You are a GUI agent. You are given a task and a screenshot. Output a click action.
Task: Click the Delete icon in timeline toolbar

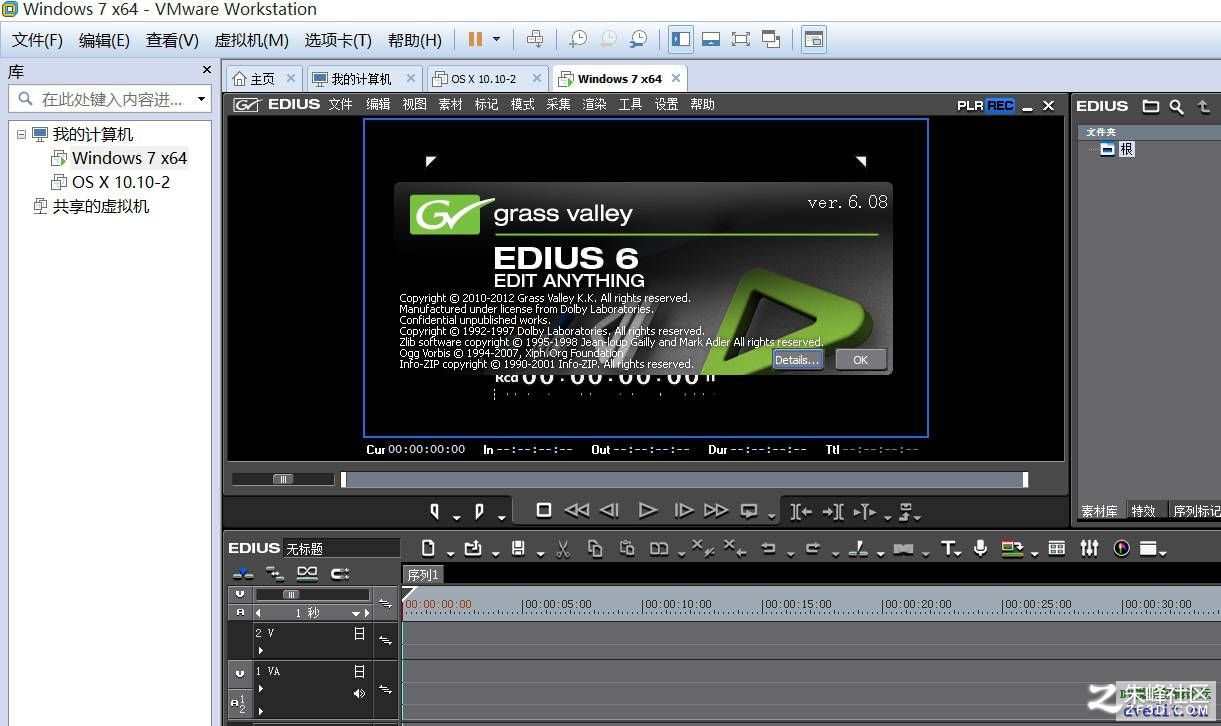pos(702,548)
